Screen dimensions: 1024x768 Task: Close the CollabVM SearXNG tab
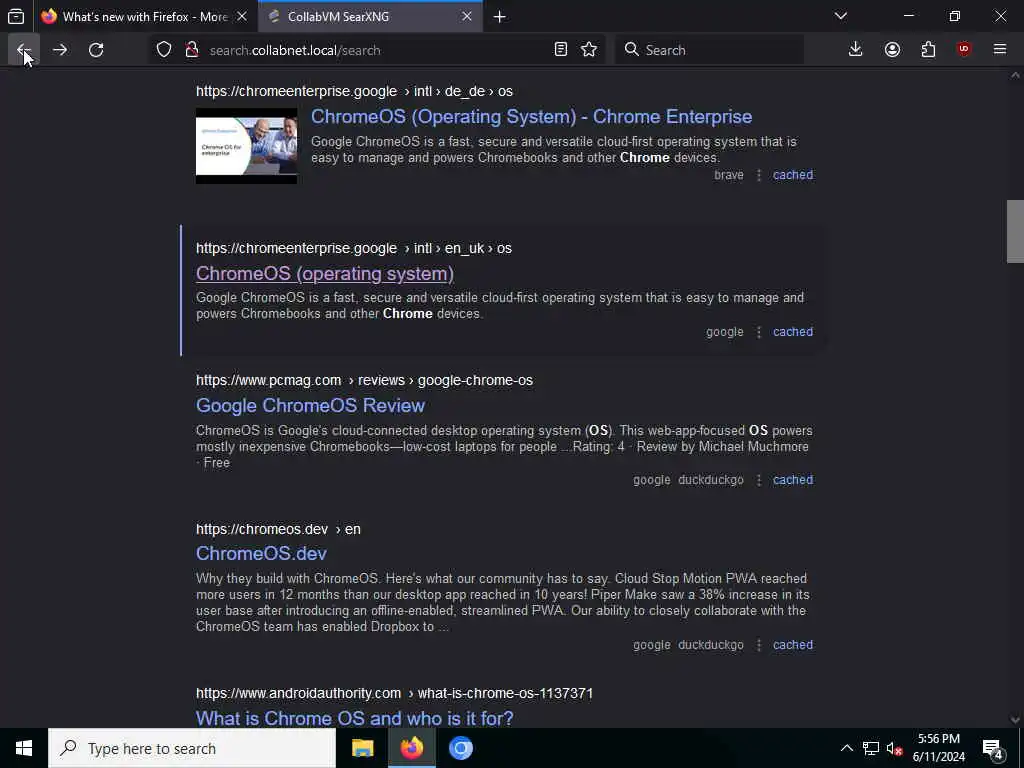467,16
